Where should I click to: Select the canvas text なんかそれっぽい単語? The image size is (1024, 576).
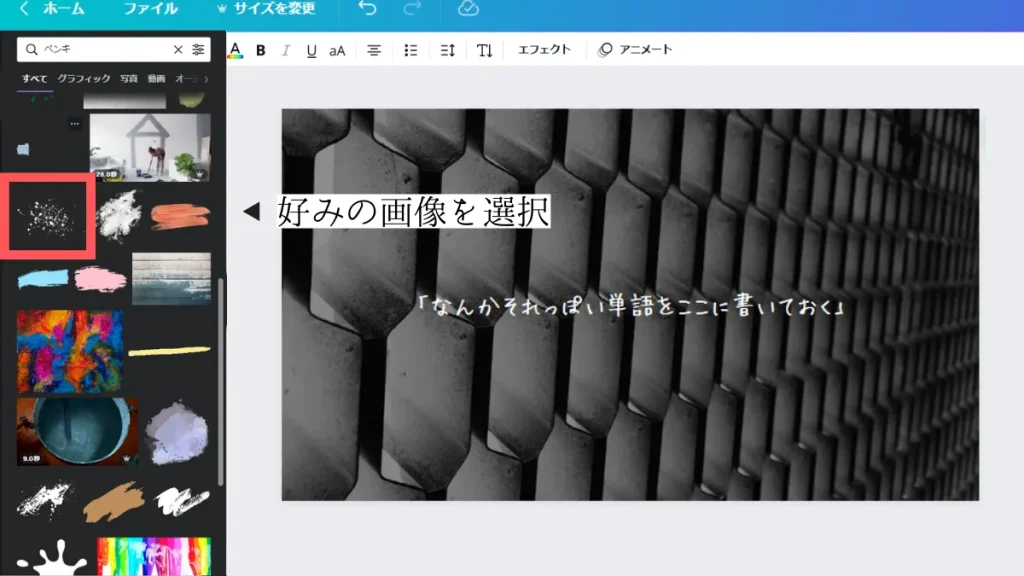click(x=632, y=306)
